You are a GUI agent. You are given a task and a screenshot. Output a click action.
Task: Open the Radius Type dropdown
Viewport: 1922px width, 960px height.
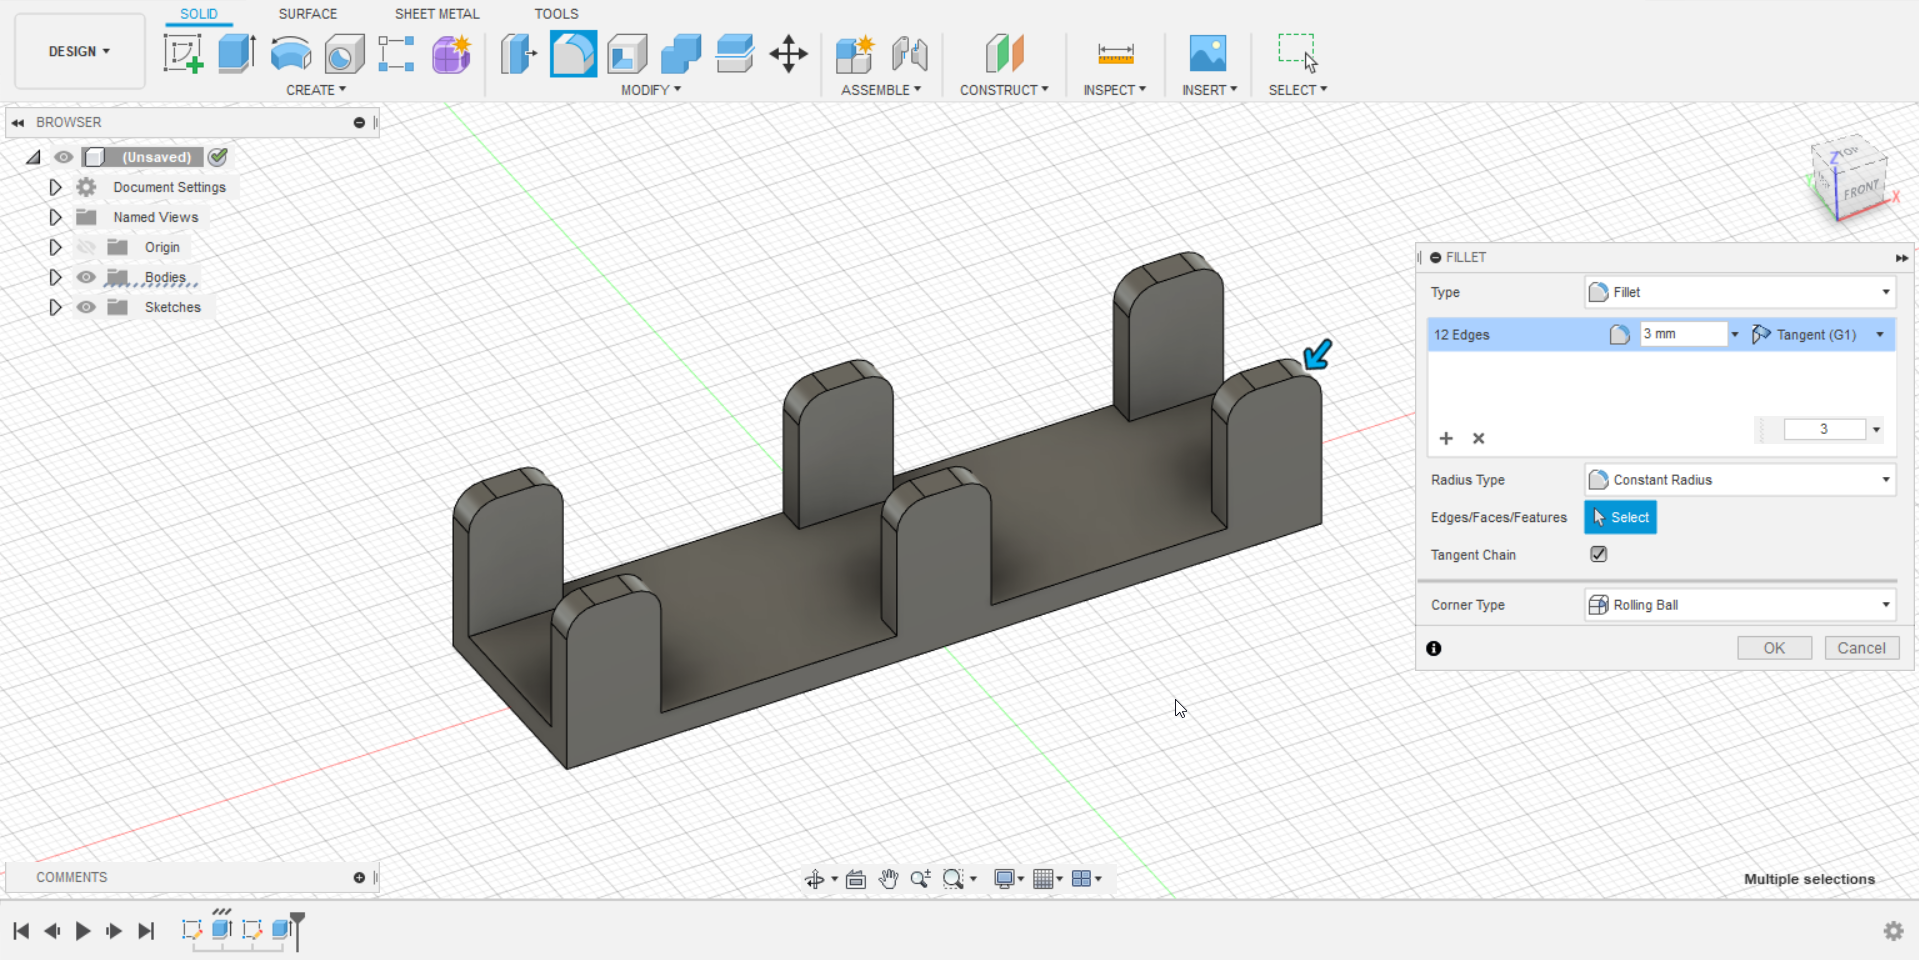pyautogui.click(x=1740, y=480)
